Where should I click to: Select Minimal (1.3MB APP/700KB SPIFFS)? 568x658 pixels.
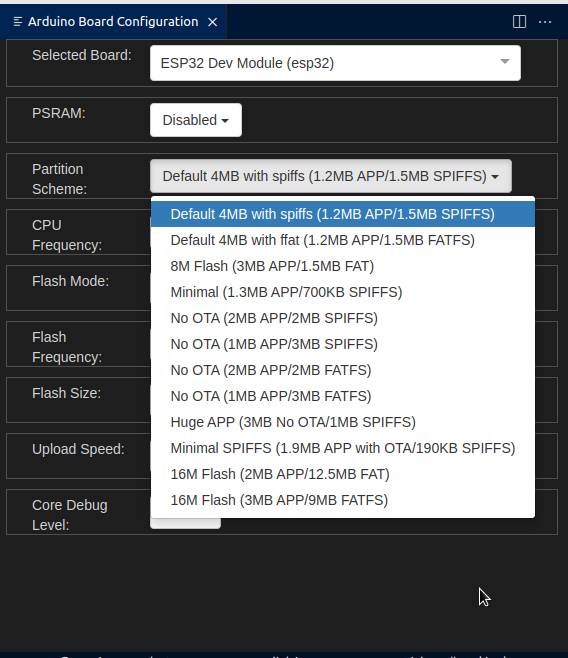tap(343, 292)
